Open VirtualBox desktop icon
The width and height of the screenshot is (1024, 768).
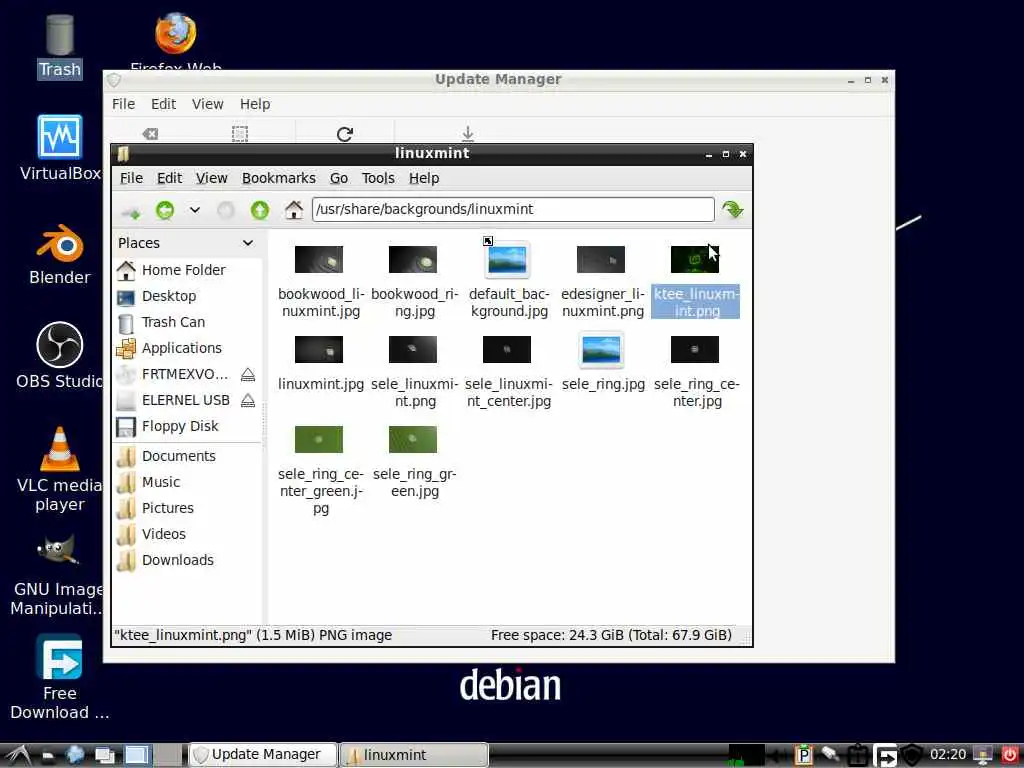pyautogui.click(x=60, y=148)
